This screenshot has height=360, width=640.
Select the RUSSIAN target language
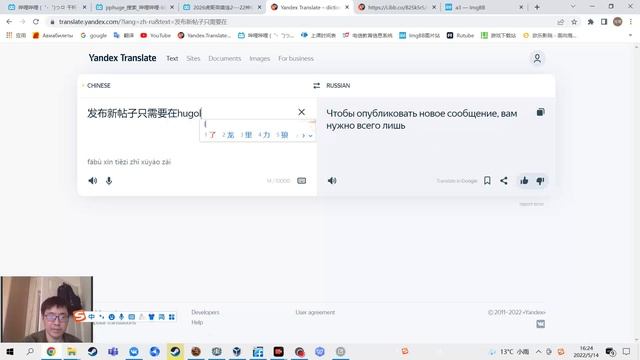tap(338, 85)
